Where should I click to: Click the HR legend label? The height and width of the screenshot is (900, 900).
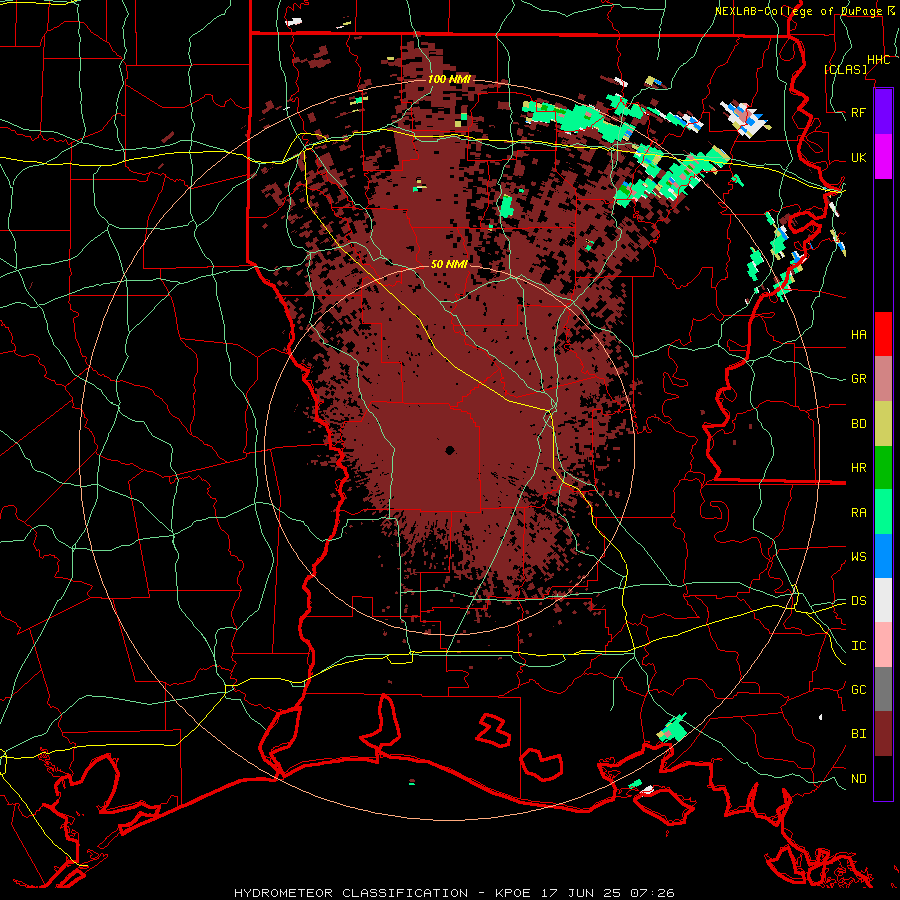(859, 468)
